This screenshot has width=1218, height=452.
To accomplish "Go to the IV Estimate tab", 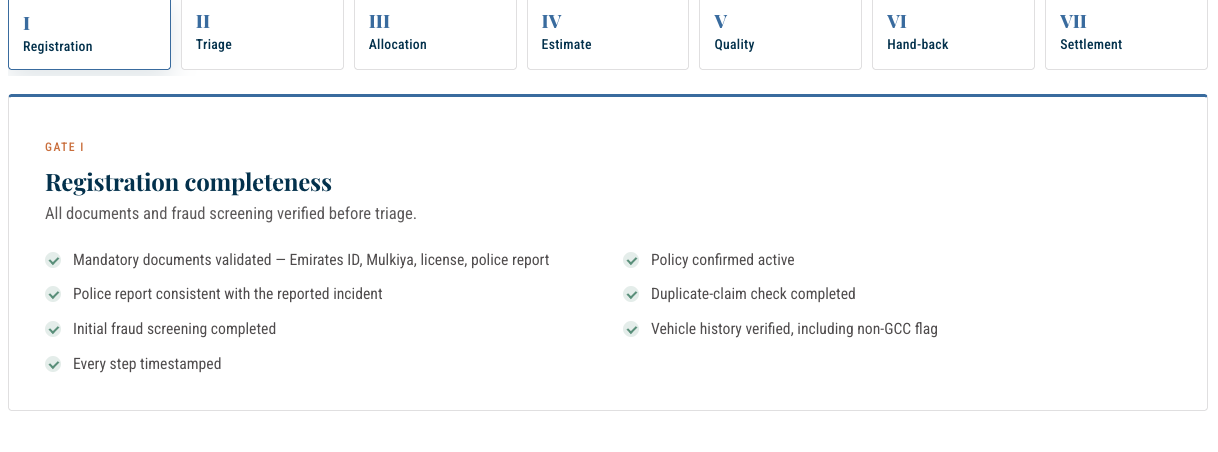I will [x=608, y=34].
